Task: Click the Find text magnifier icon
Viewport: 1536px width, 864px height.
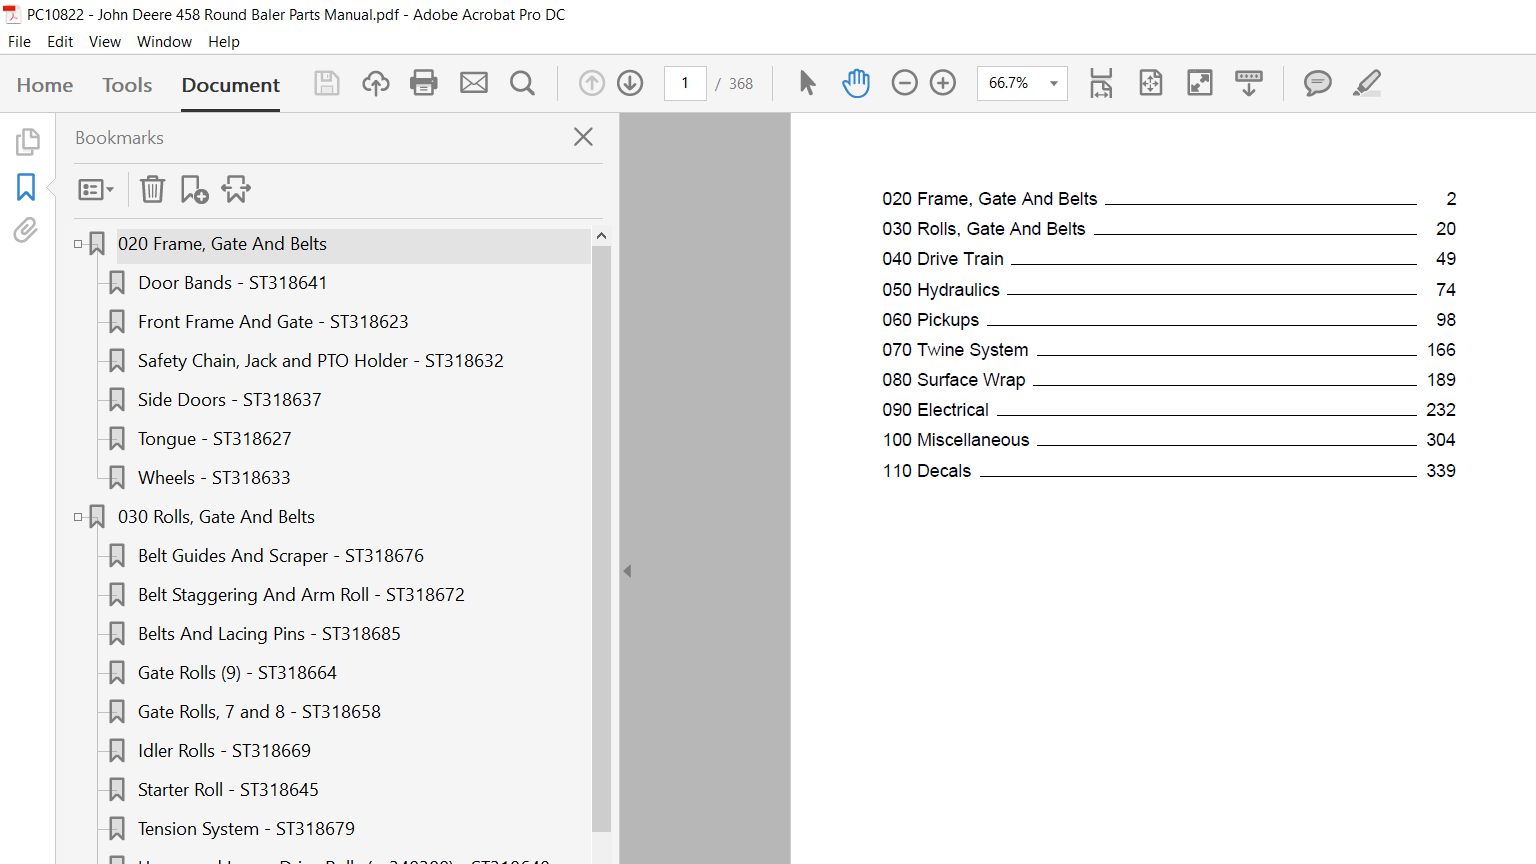Action: coord(522,83)
